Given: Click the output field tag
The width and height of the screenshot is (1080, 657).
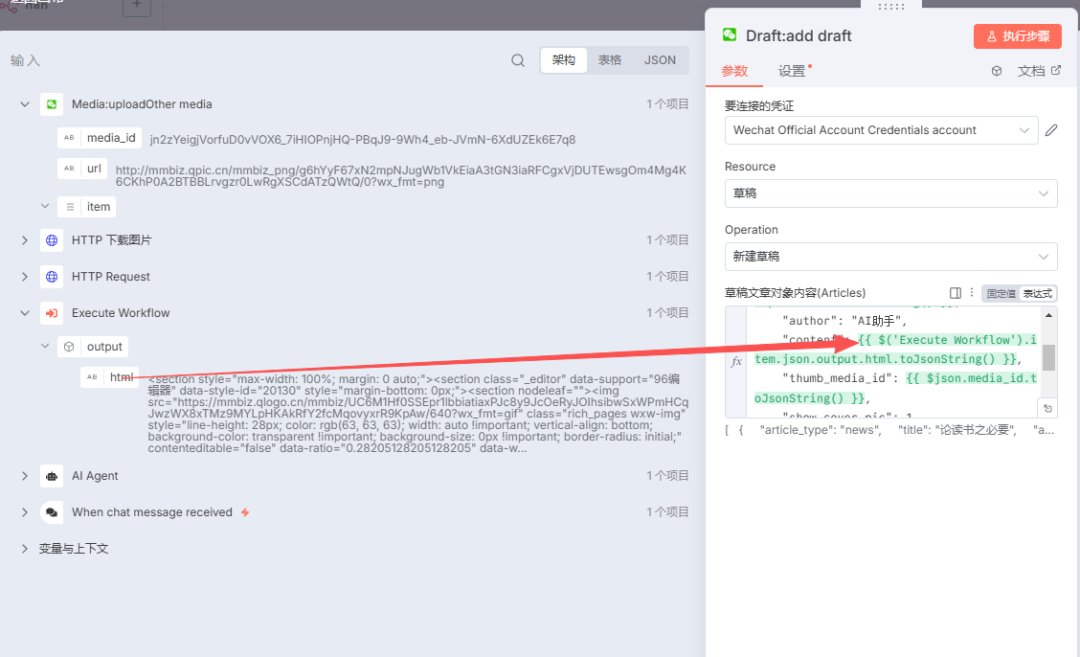Looking at the screenshot, I should (x=93, y=347).
